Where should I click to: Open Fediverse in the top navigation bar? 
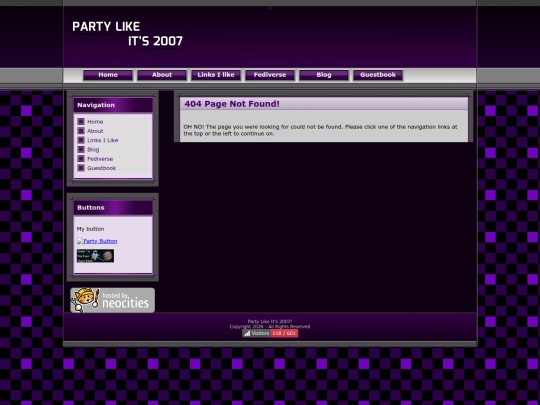tap(270, 75)
